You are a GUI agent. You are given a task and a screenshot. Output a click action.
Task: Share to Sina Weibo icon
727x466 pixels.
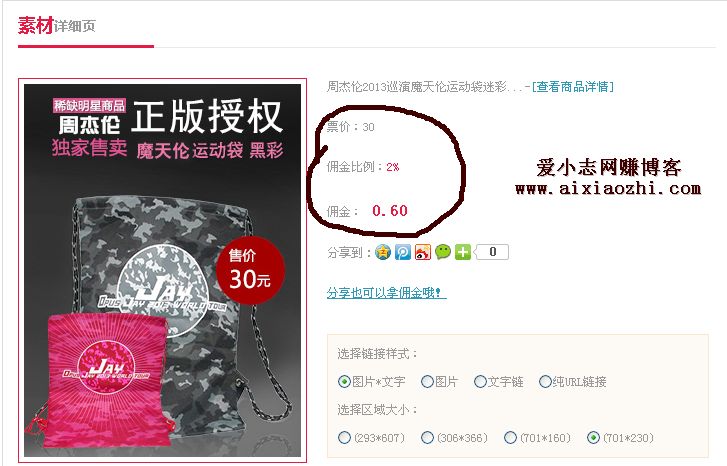[x=423, y=252]
